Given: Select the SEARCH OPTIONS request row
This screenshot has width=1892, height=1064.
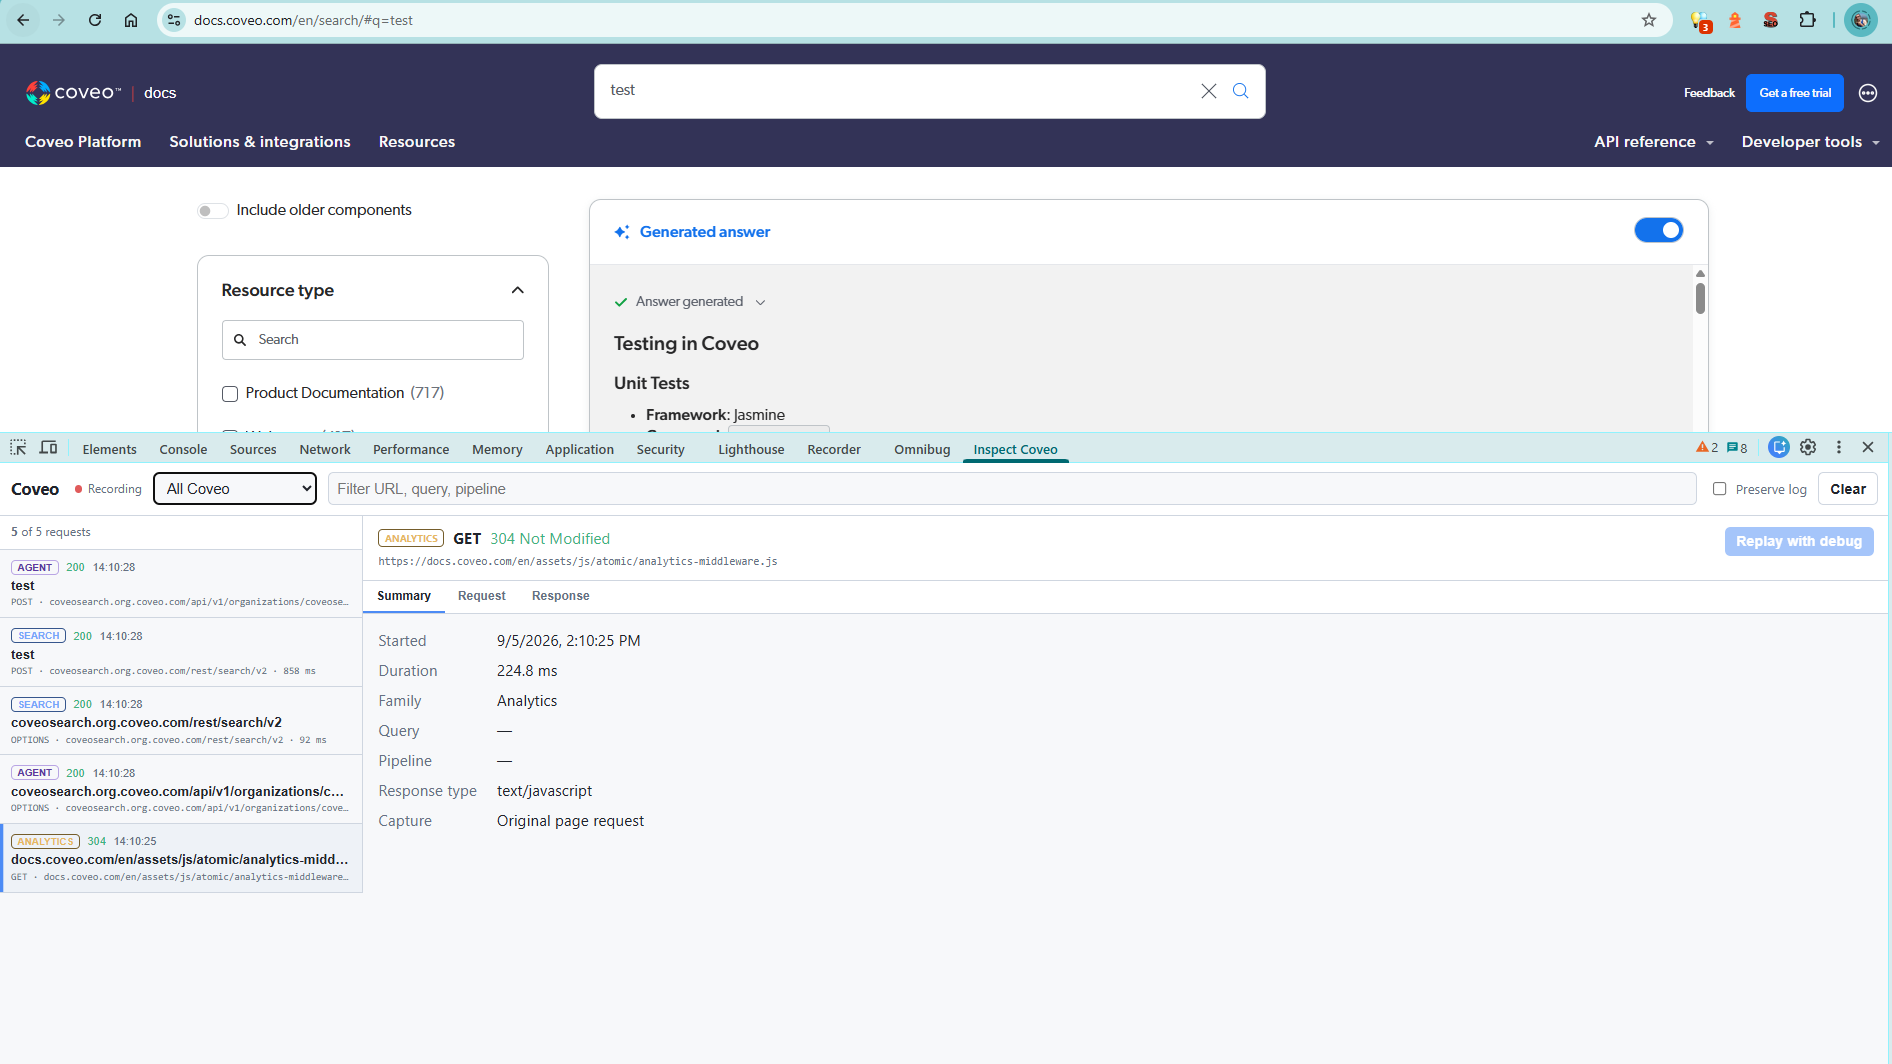Looking at the screenshot, I should [x=181, y=721].
